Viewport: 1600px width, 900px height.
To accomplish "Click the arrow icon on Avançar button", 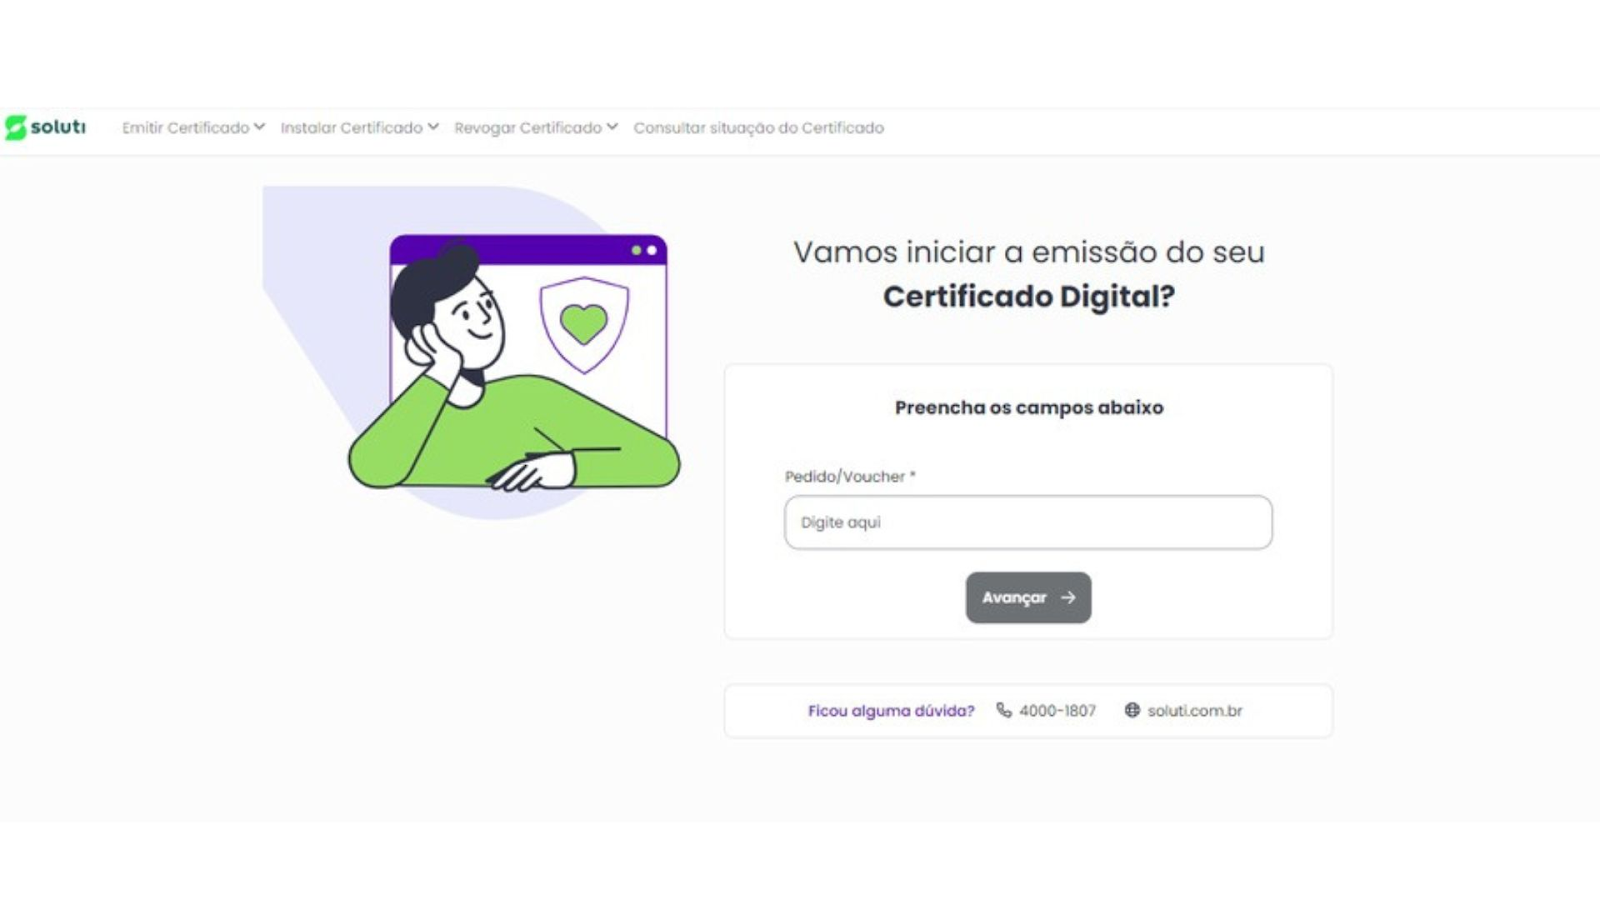I will (x=1068, y=597).
